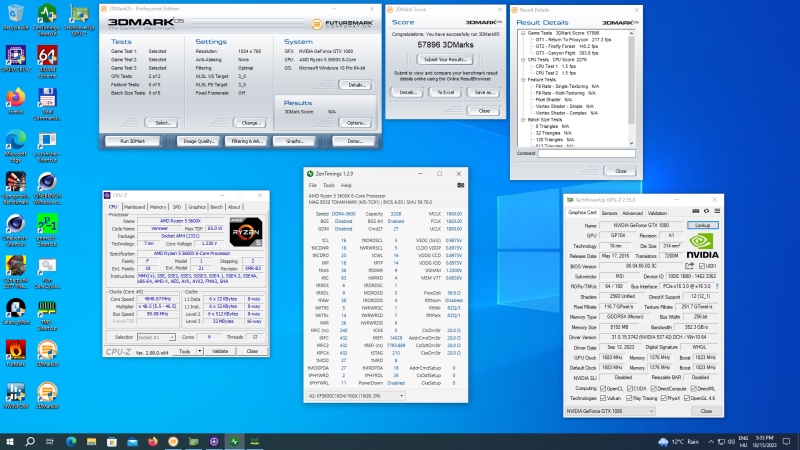
Task: Open the CPU-Z Tools dropdown arrow
Action: (x=199, y=351)
